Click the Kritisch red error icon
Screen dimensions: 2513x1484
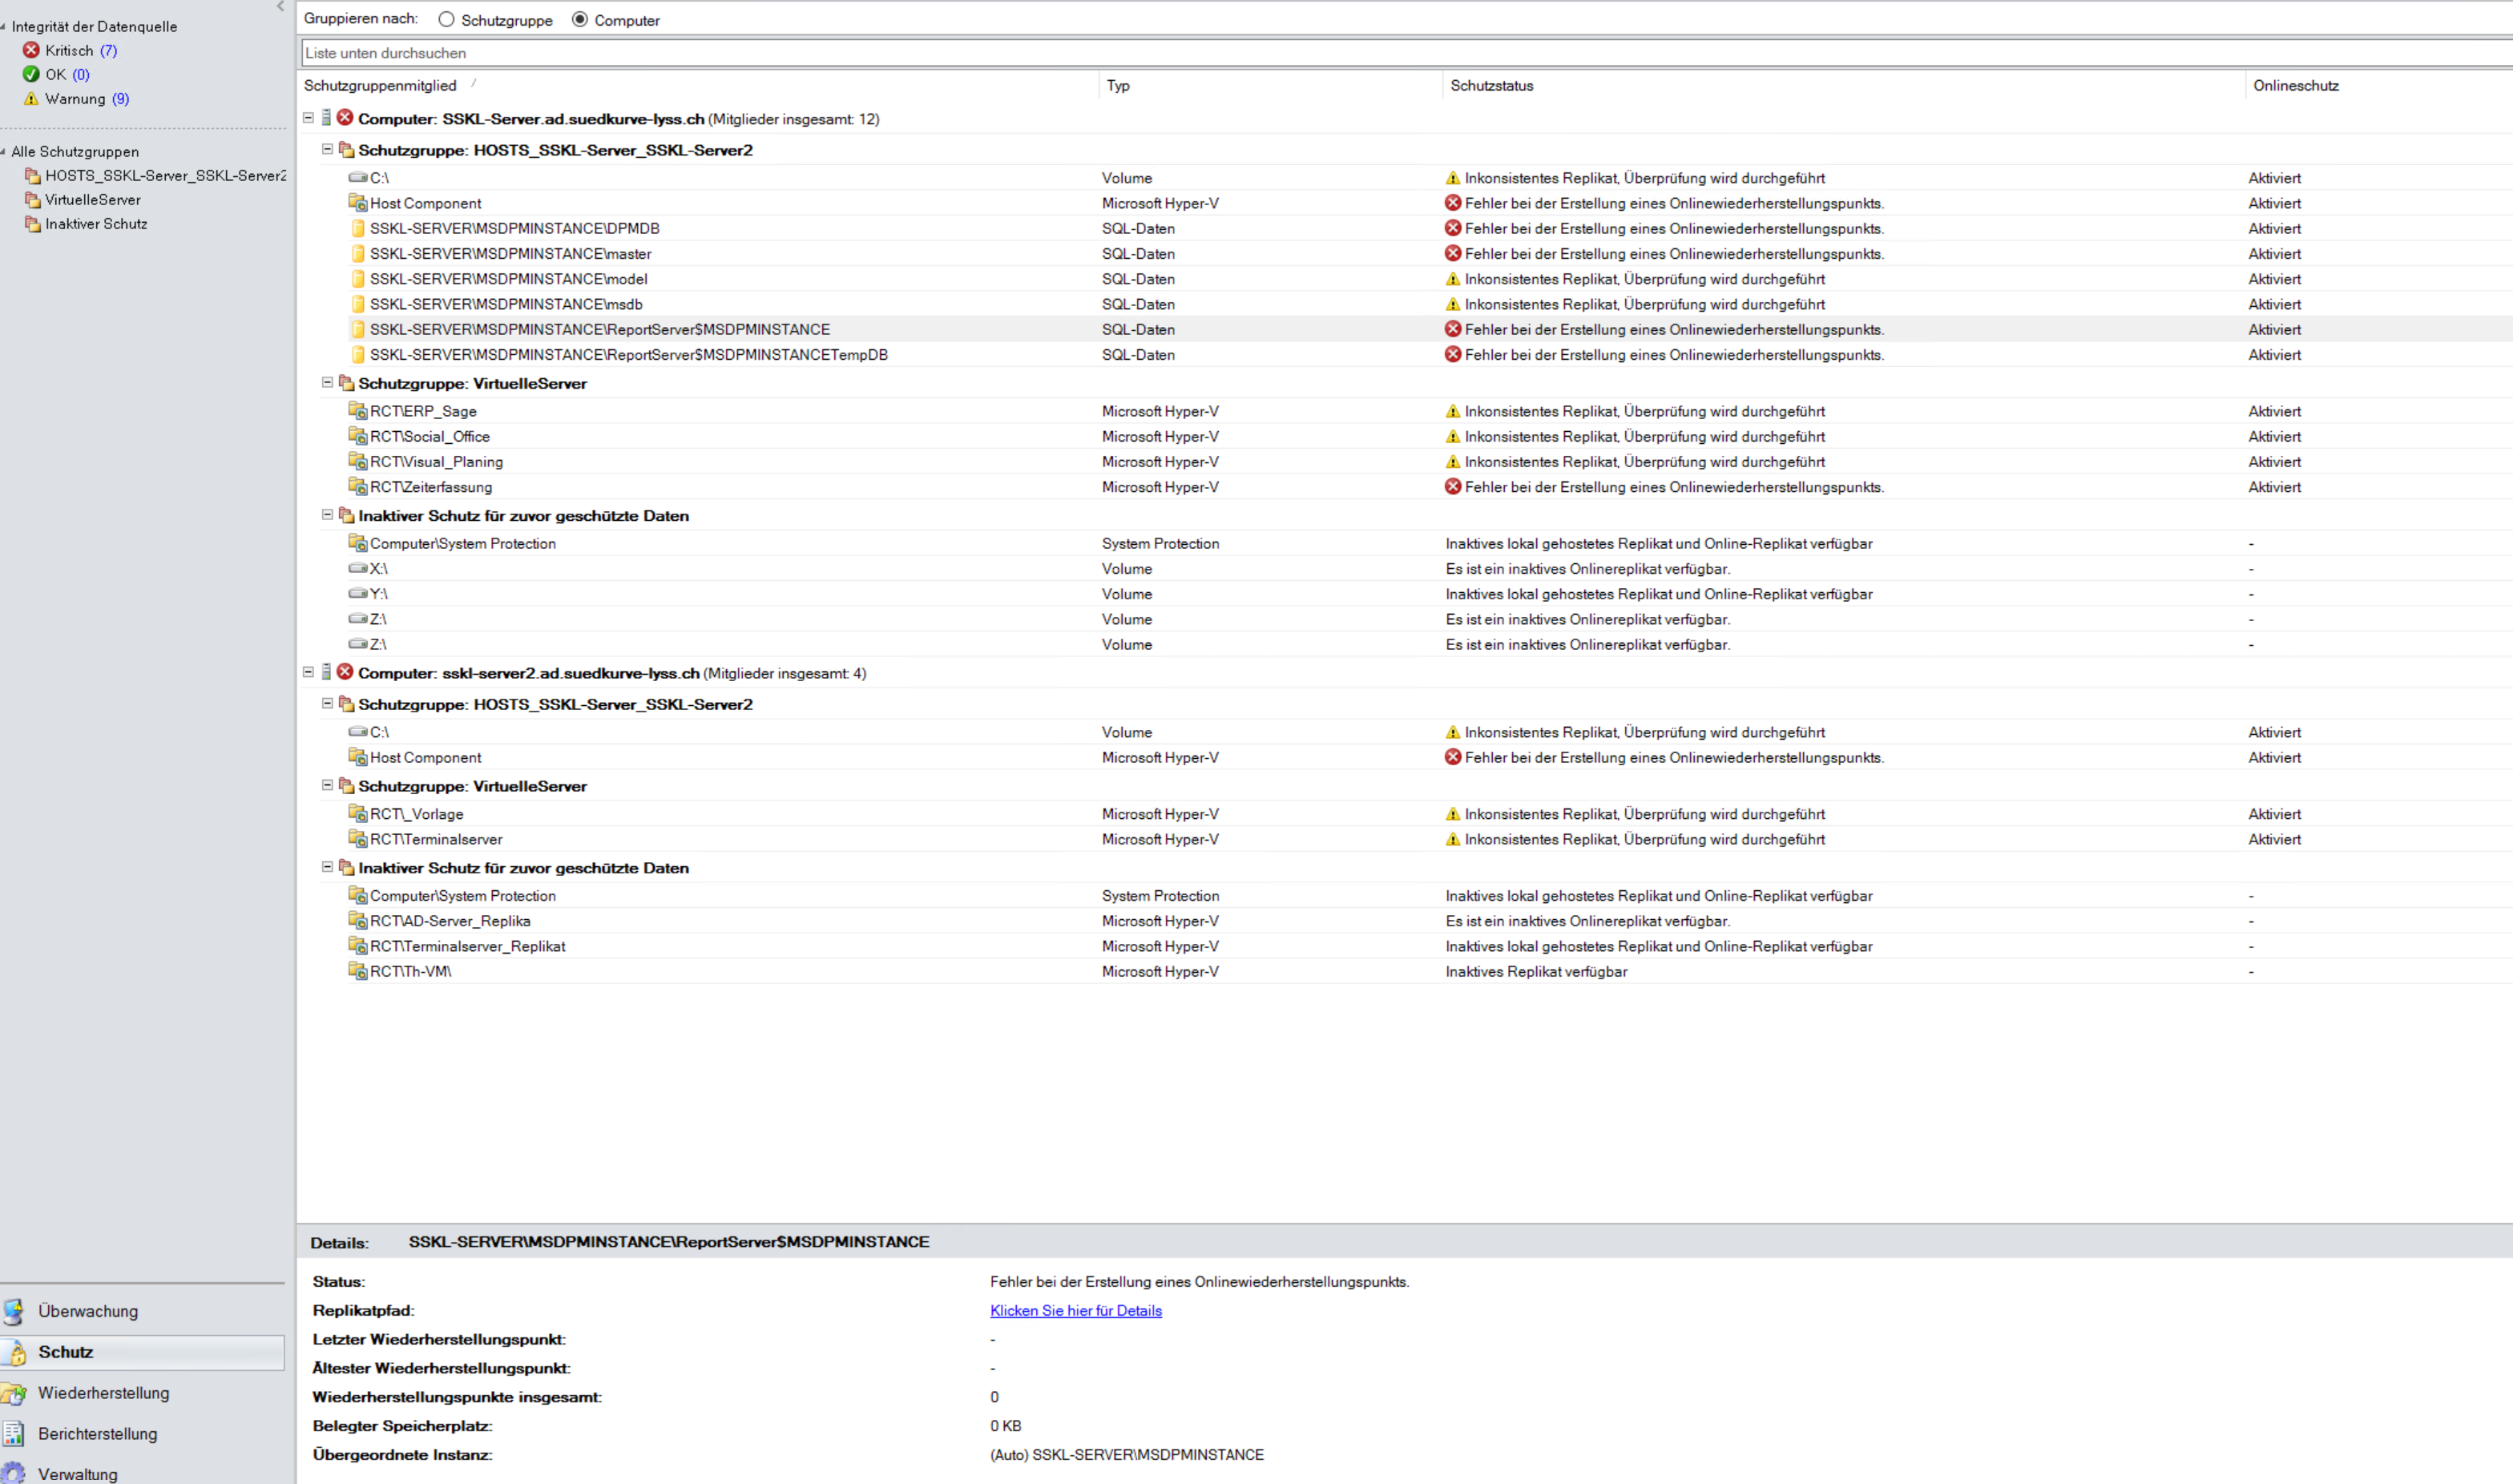click(31, 50)
